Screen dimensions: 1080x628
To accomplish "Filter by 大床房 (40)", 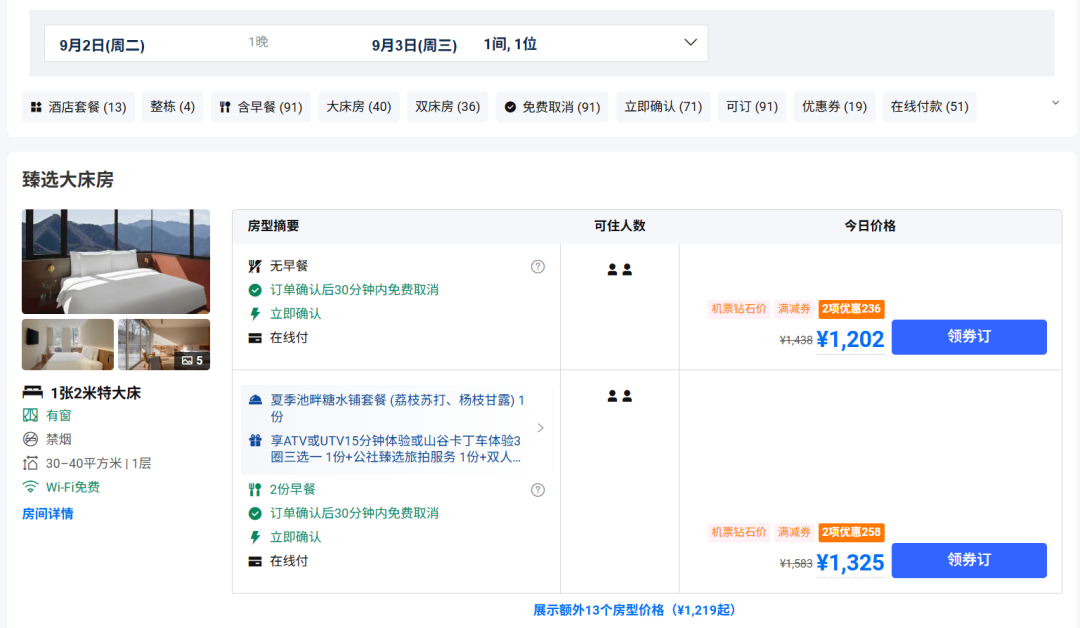I will pyautogui.click(x=359, y=107).
